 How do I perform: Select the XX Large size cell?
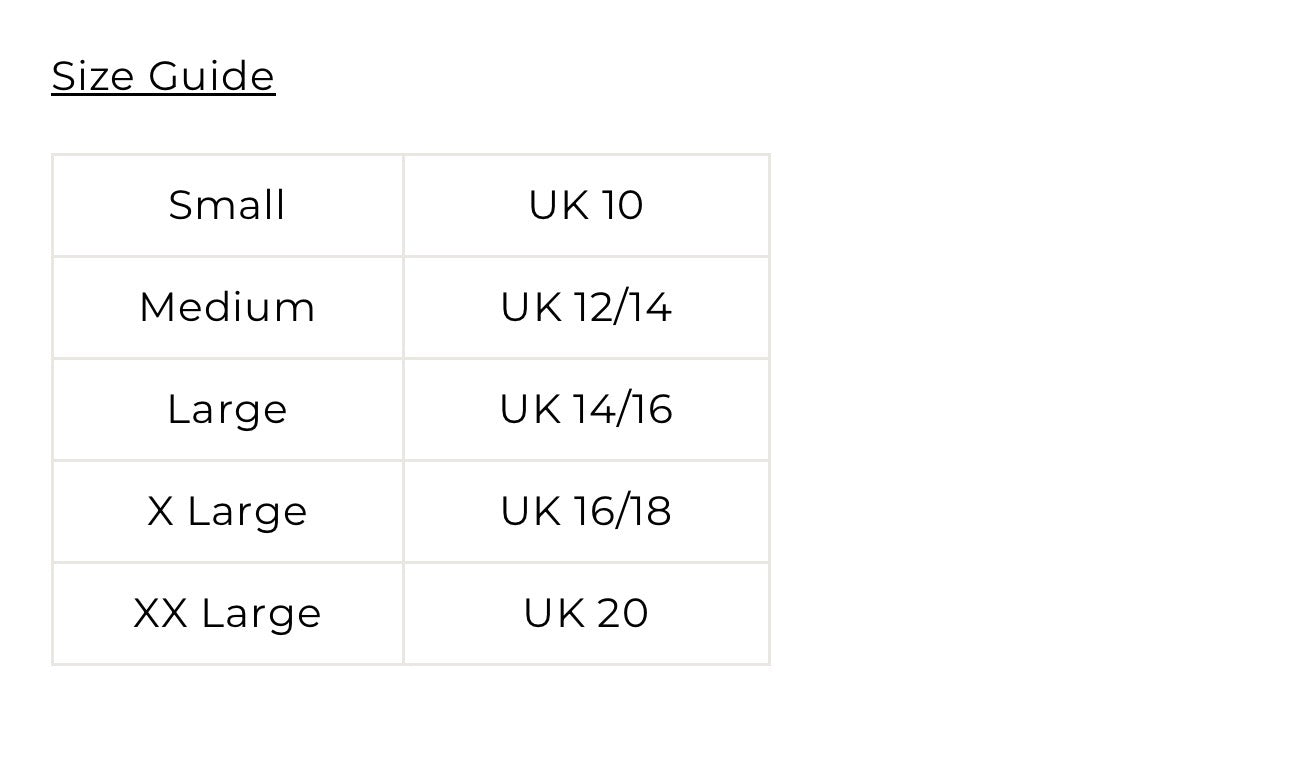click(228, 613)
